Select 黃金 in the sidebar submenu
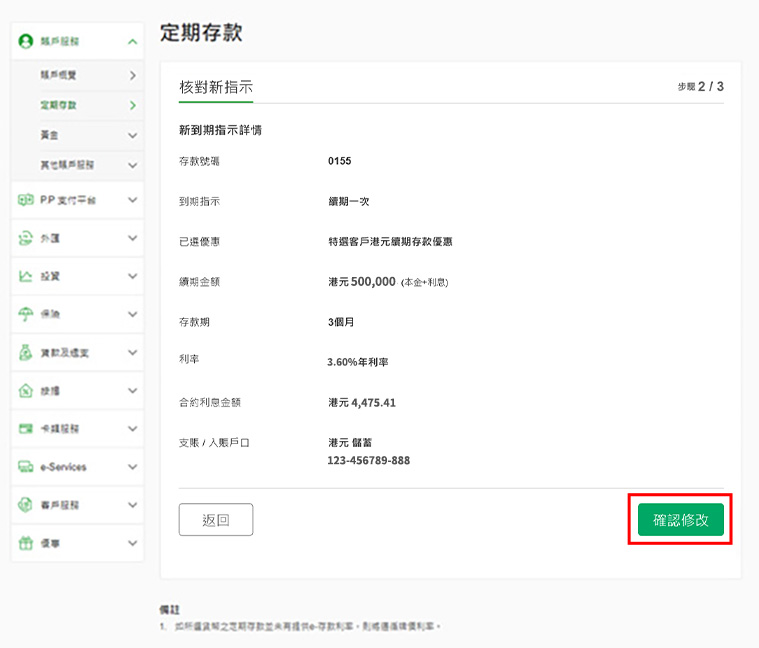This screenshot has width=759, height=648. coord(49,135)
